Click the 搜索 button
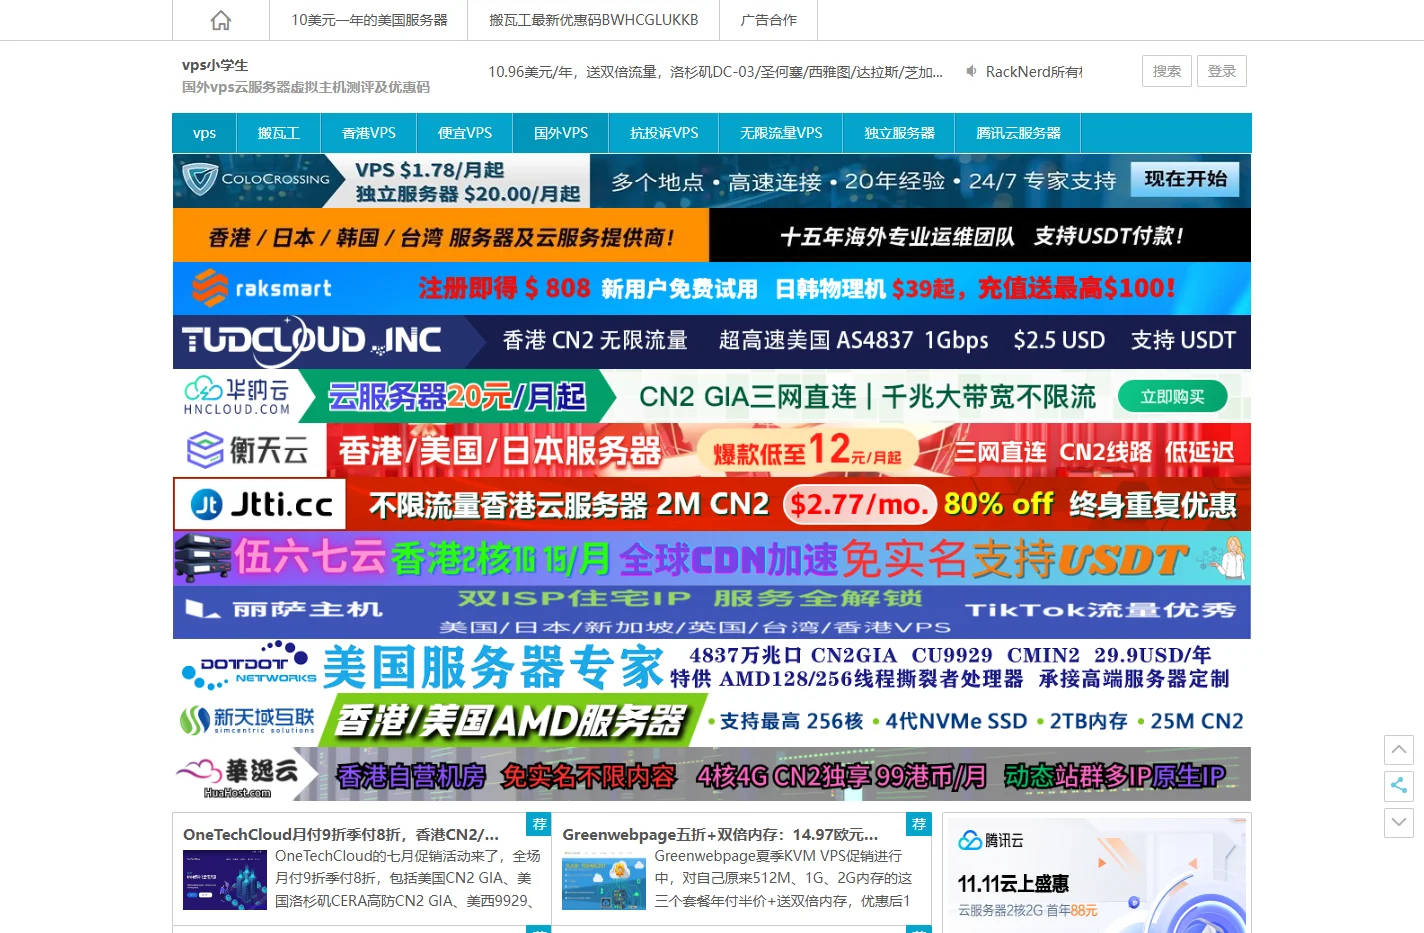The height and width of the screenshot is (933, 1424). click(x=1167, y=71)
